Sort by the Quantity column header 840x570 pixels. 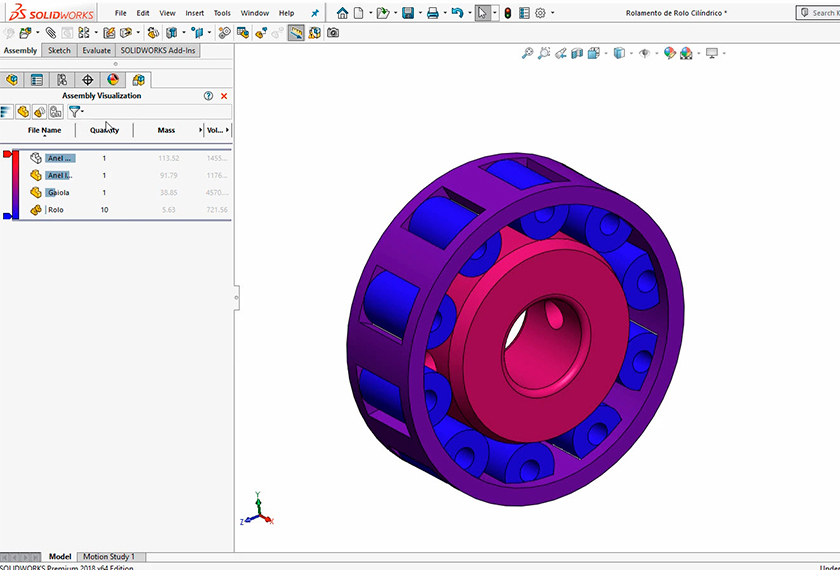104,130
